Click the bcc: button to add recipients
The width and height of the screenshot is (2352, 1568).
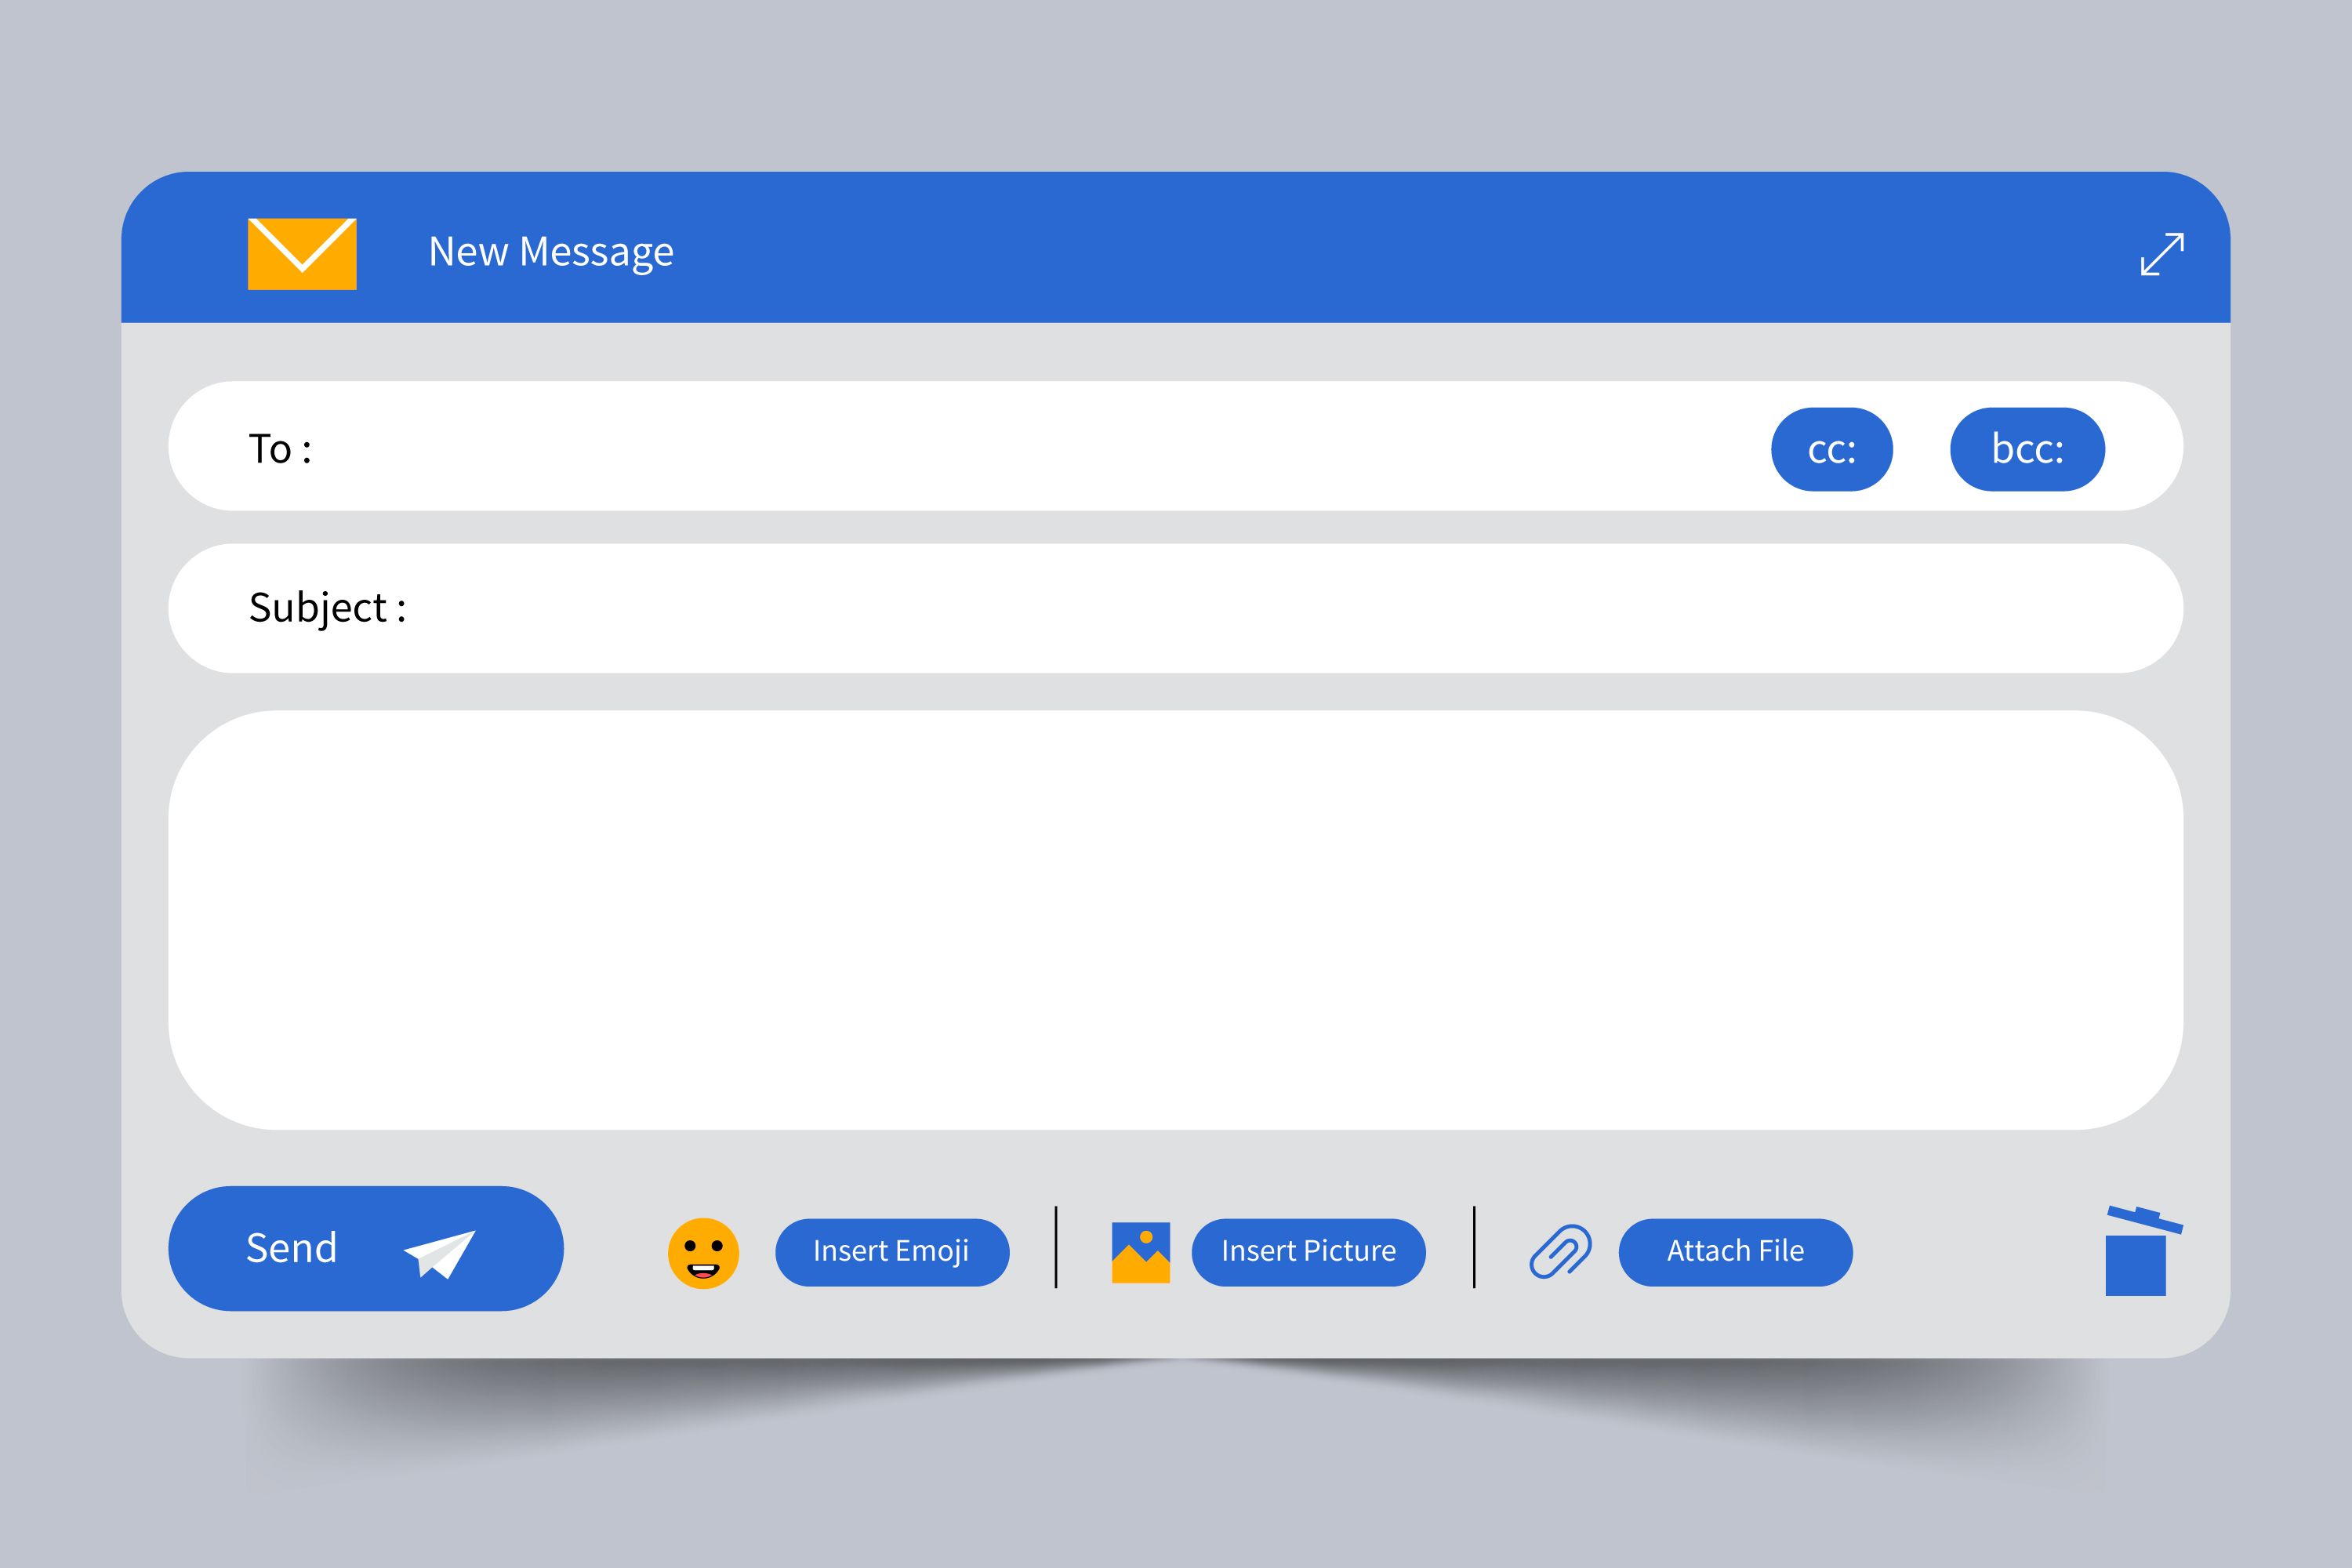tap(2030, 452)
